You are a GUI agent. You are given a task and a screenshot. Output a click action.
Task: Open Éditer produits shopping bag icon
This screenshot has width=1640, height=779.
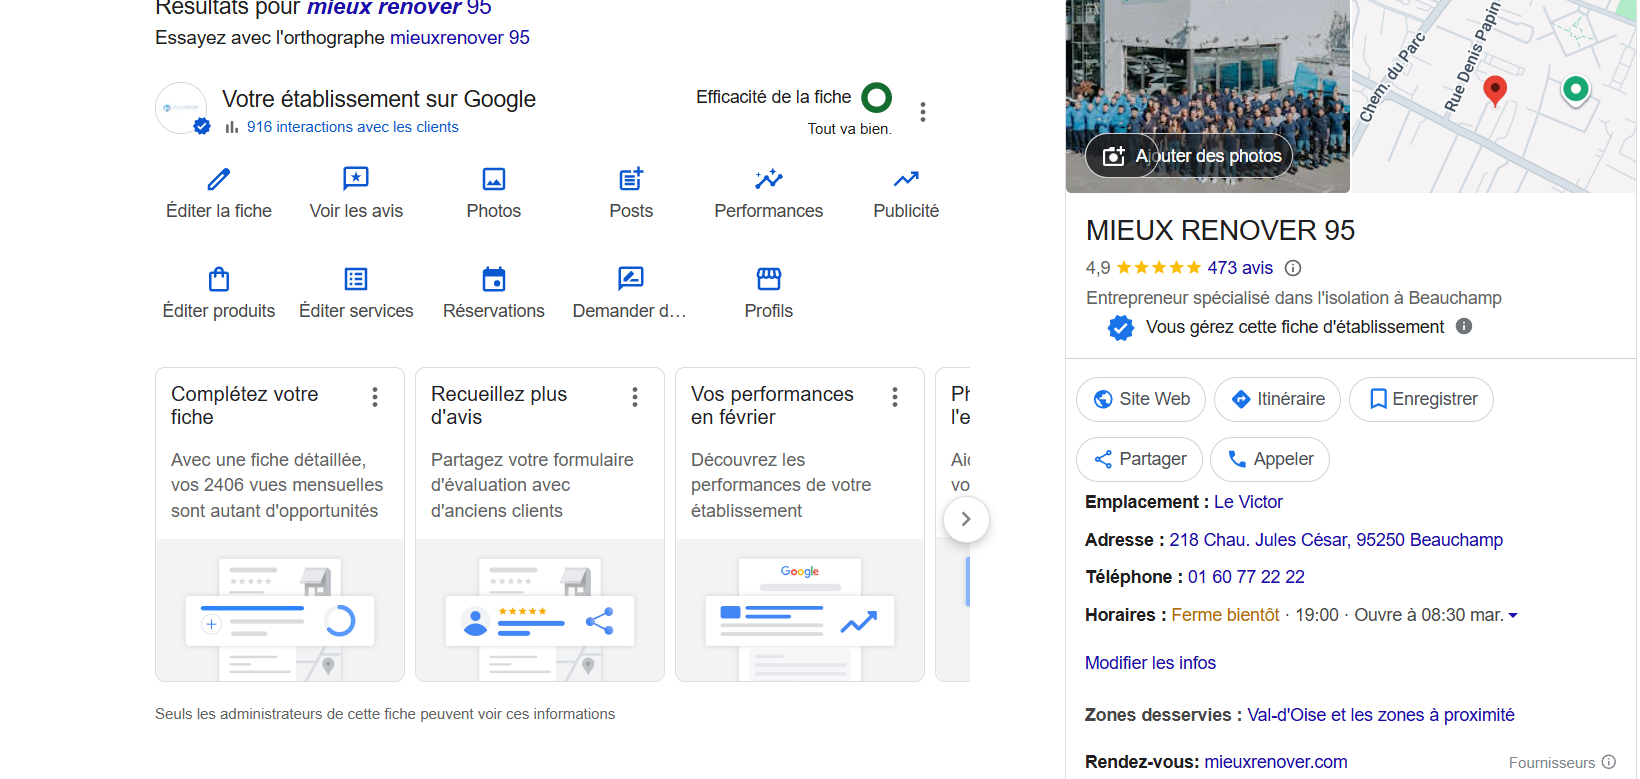[219, 279]
